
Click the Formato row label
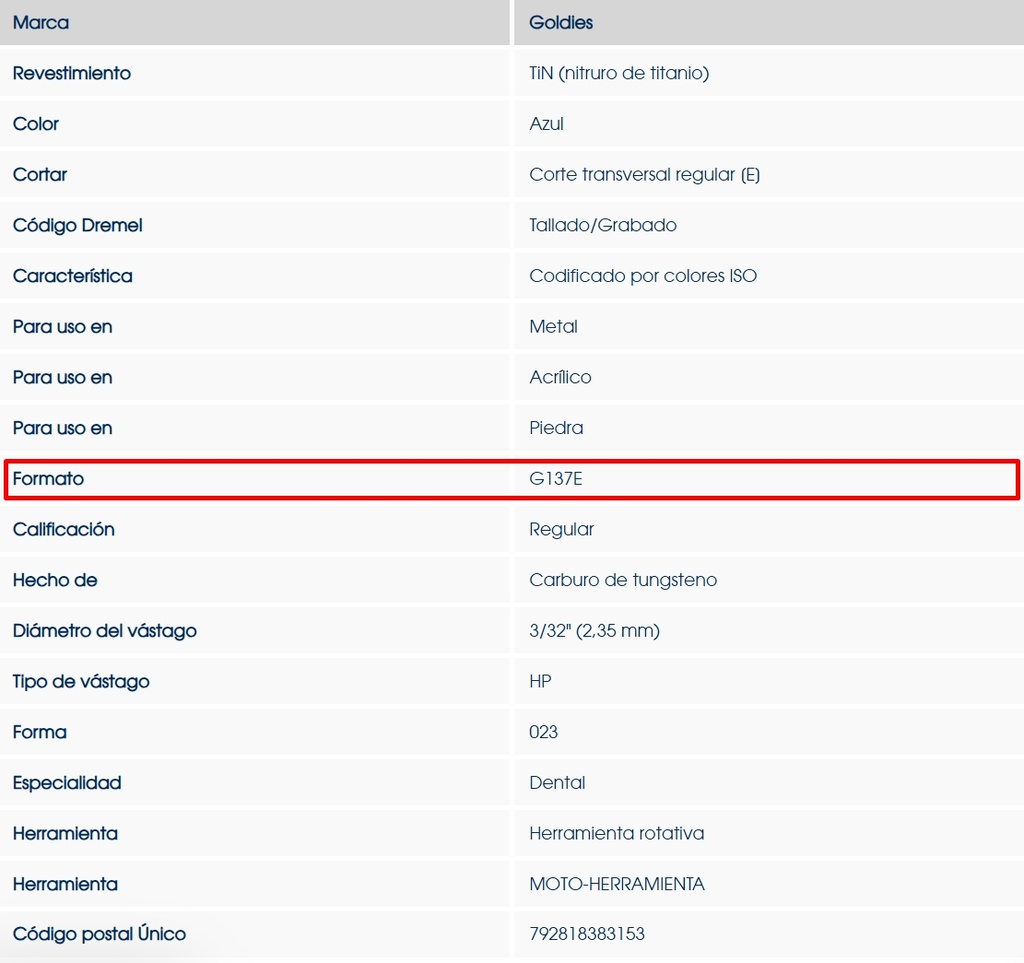point(48,479)
